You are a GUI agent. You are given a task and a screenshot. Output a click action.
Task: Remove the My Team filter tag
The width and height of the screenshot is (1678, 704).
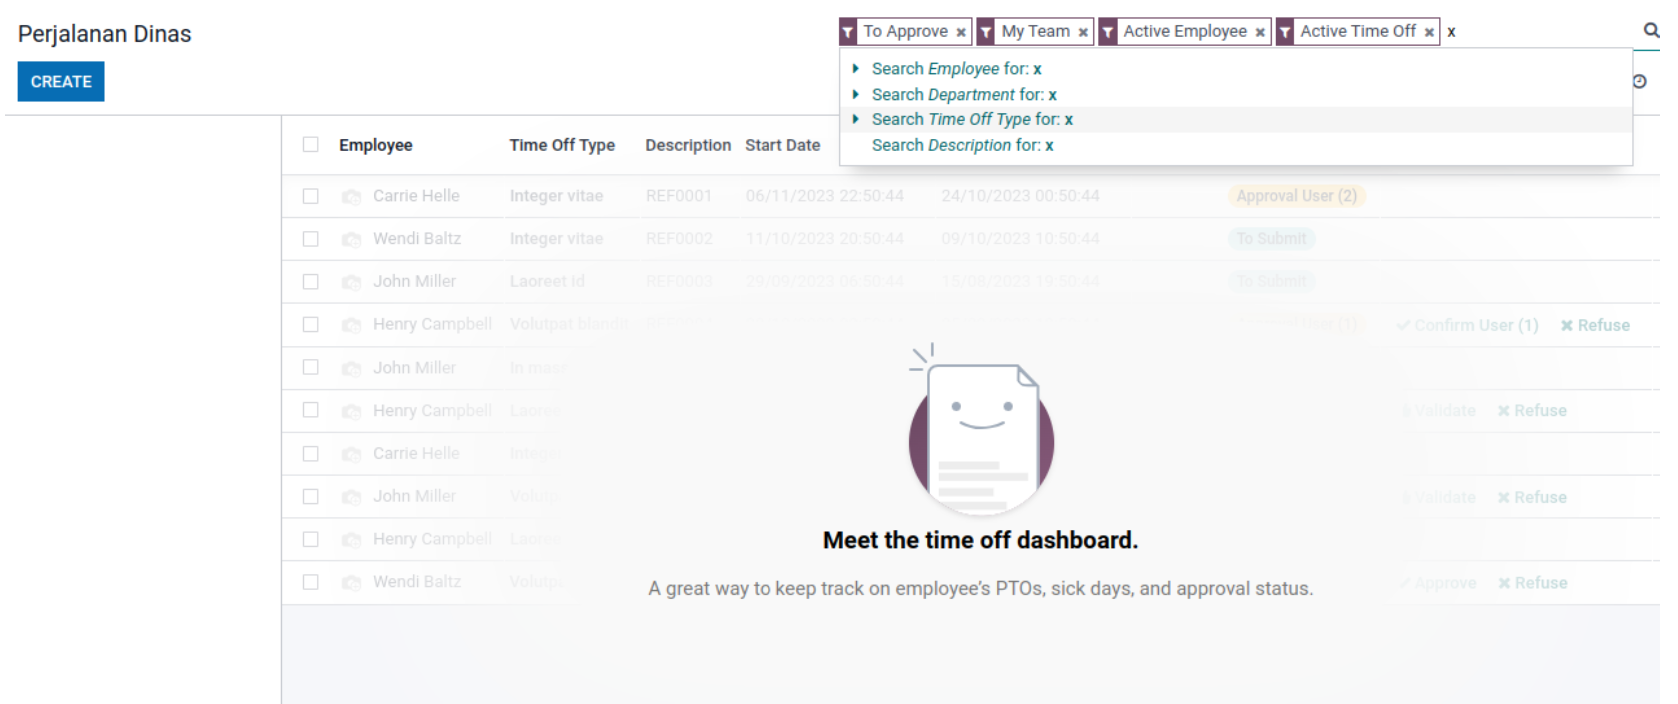(x=1083, y=32)
